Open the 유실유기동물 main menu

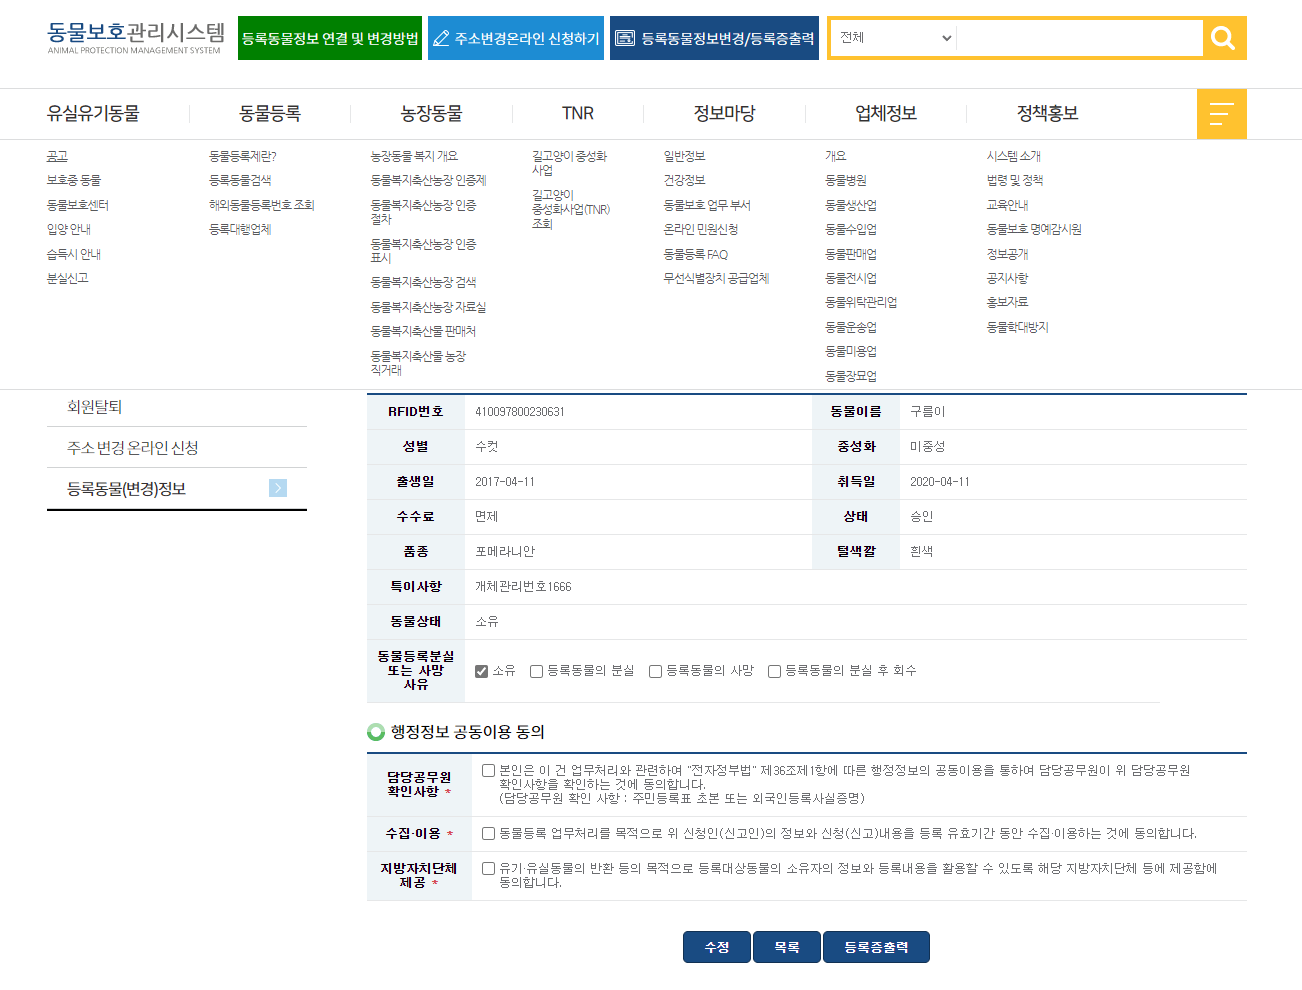(x=93, y=113)
